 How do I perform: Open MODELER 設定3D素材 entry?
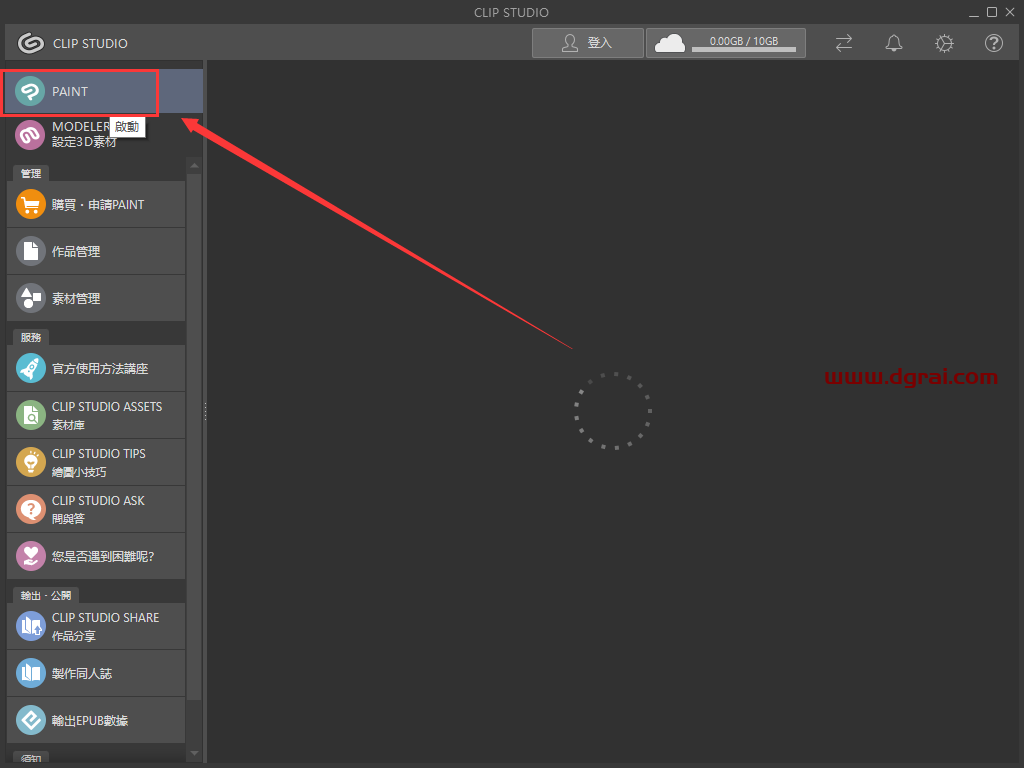(104, 135)
